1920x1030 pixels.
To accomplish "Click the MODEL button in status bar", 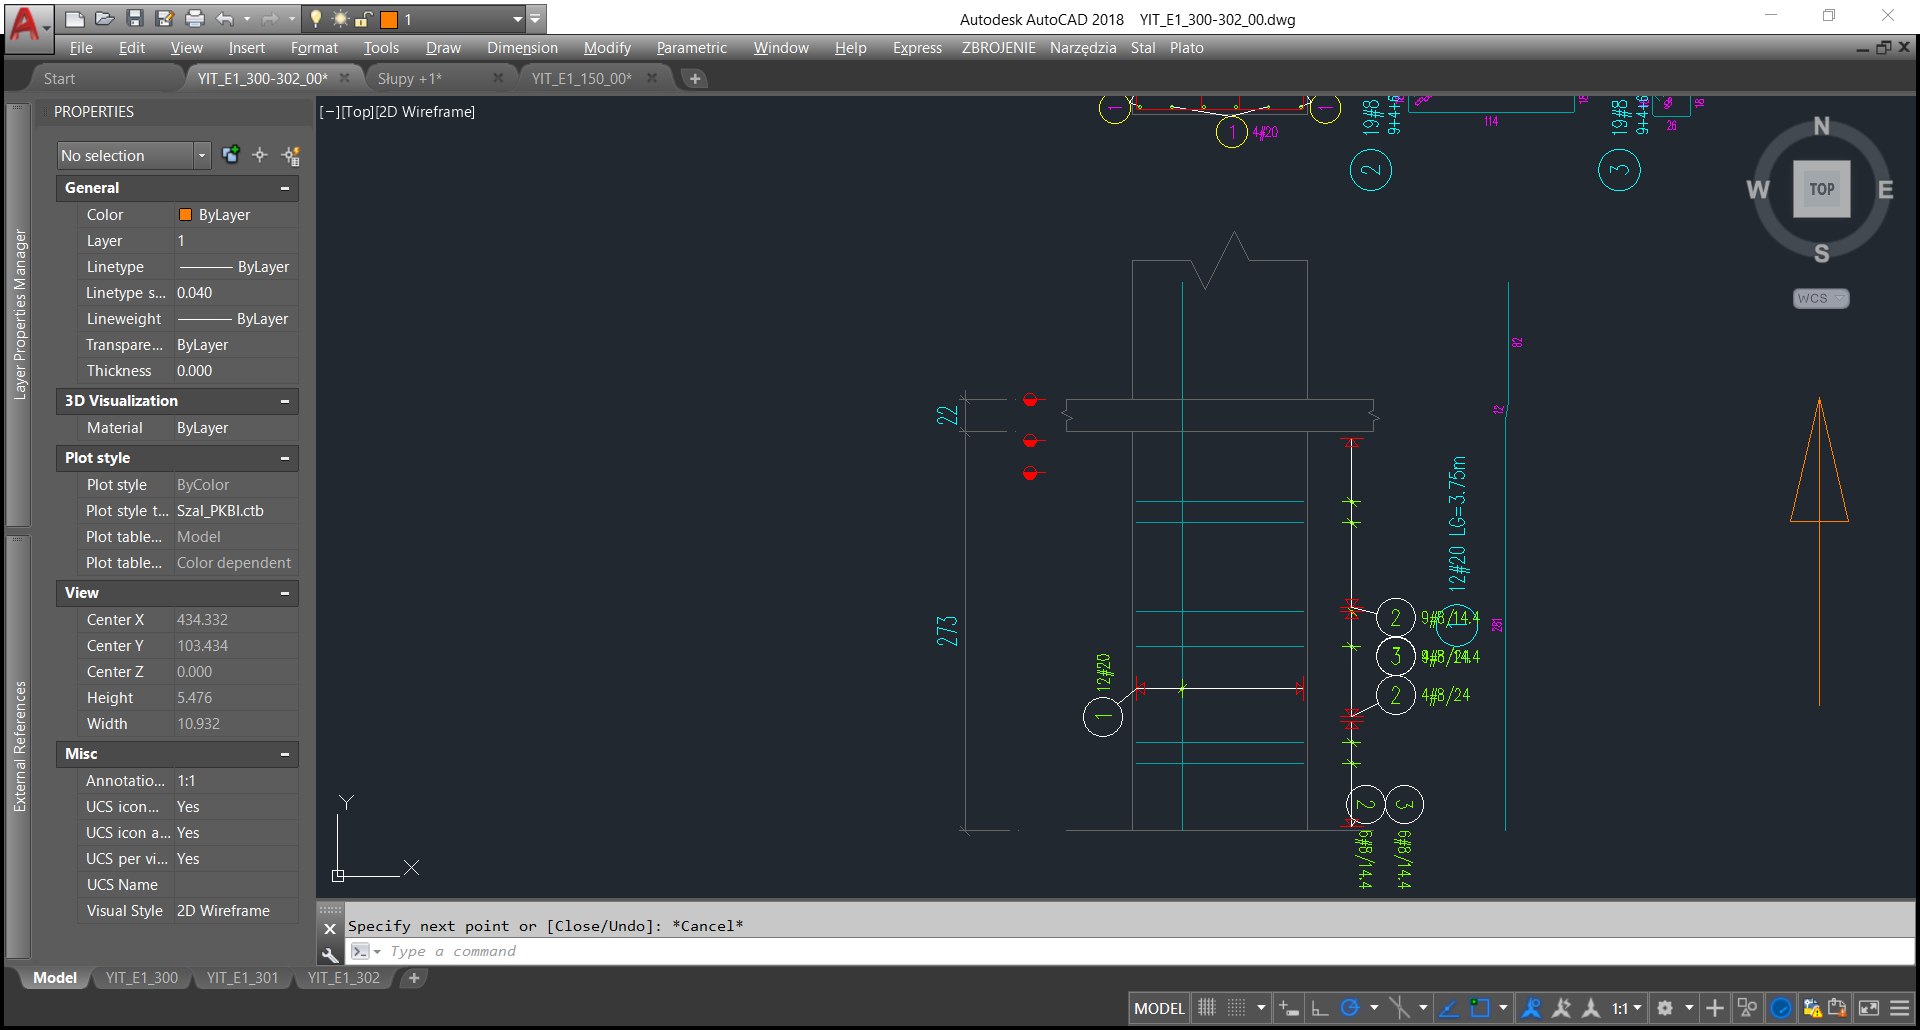I will tap(1159, 1008).
